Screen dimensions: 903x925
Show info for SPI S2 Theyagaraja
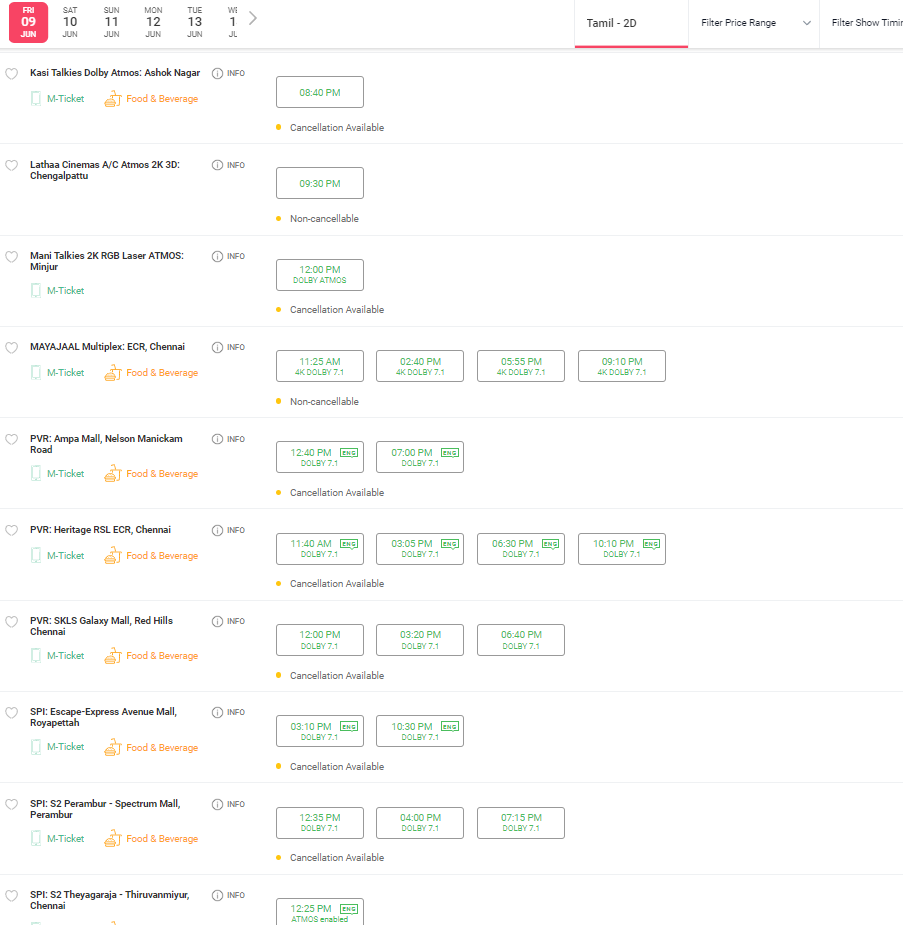[217, 895]
